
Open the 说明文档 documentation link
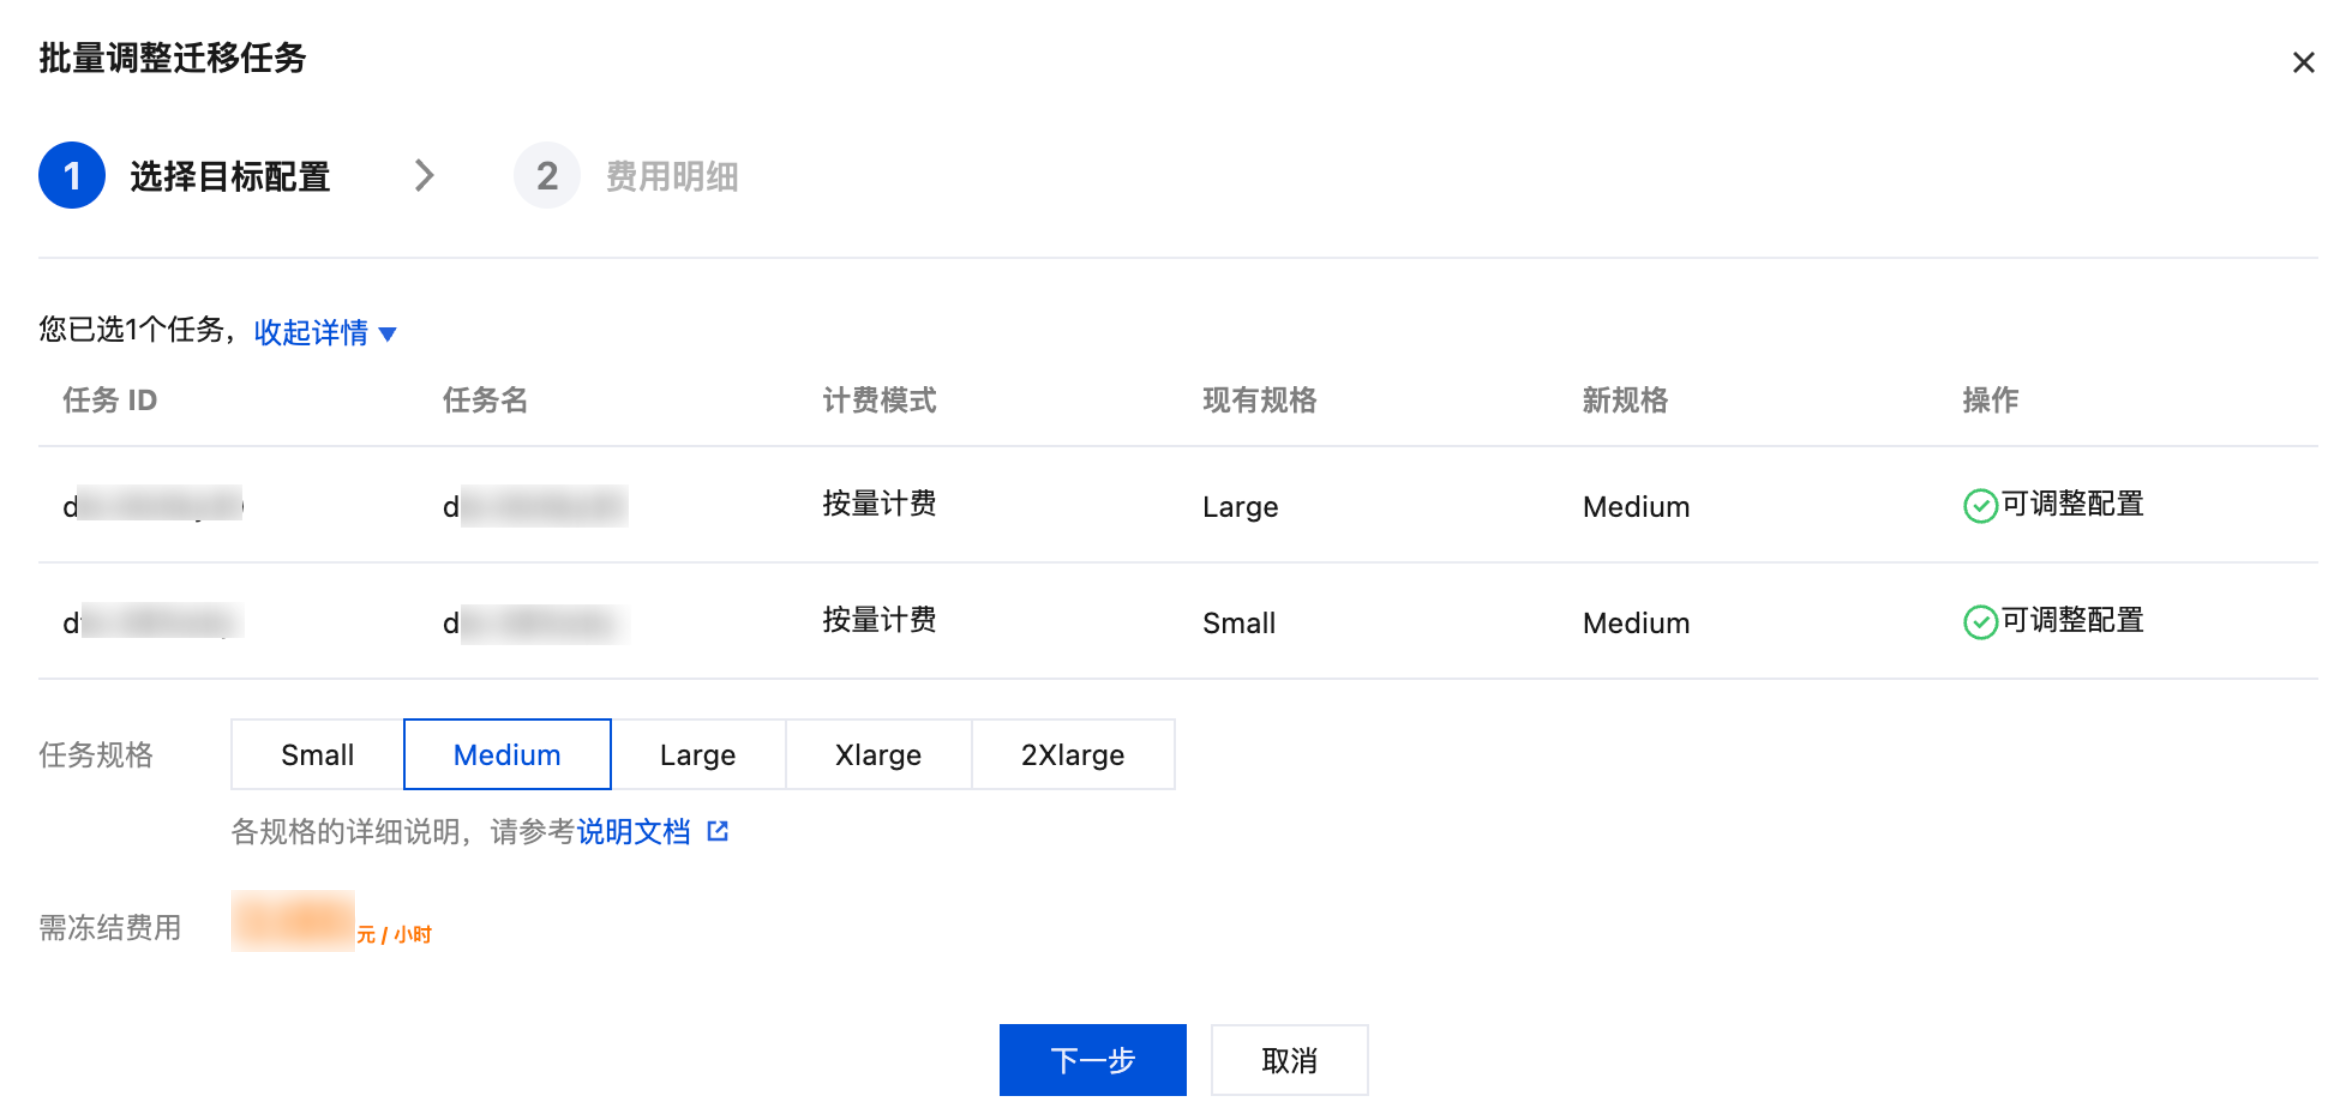pyautogui.click(x=633, y=831)
